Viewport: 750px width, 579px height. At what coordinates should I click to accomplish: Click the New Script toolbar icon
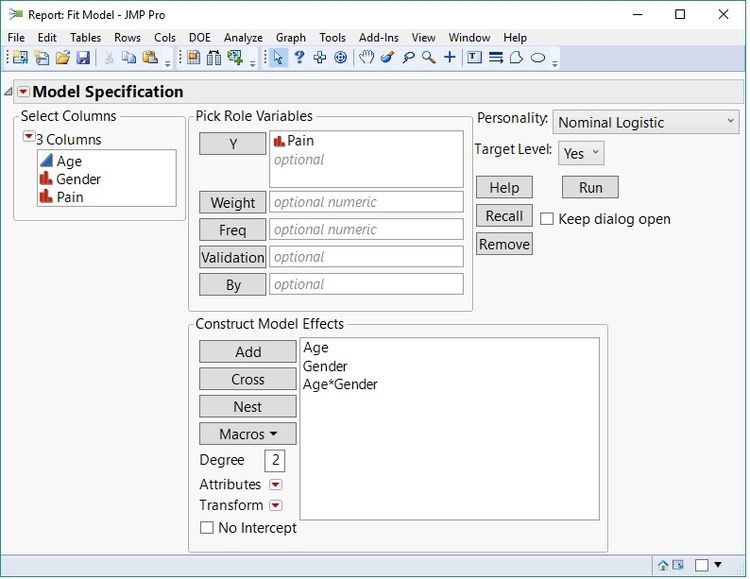pyautogui.click(x=42, y=58)
